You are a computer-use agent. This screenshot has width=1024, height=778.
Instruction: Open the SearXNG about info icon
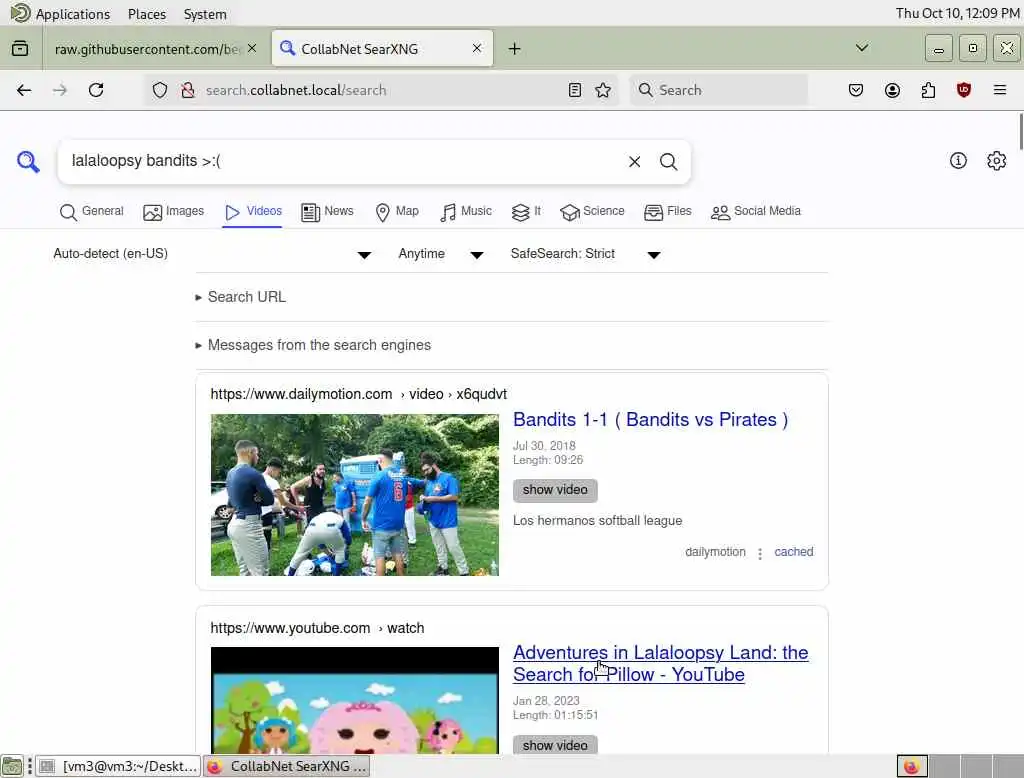tap(958, 161)
